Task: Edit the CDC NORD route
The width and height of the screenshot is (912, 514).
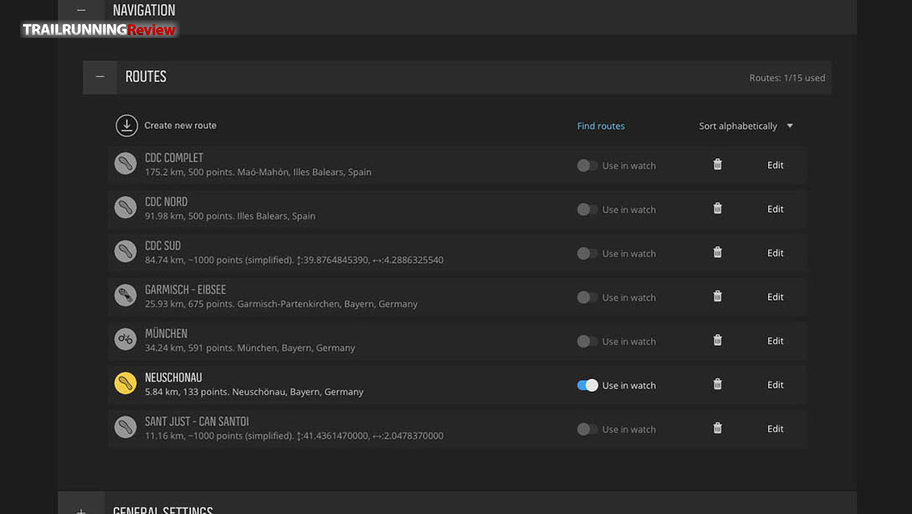Action: 775,209
